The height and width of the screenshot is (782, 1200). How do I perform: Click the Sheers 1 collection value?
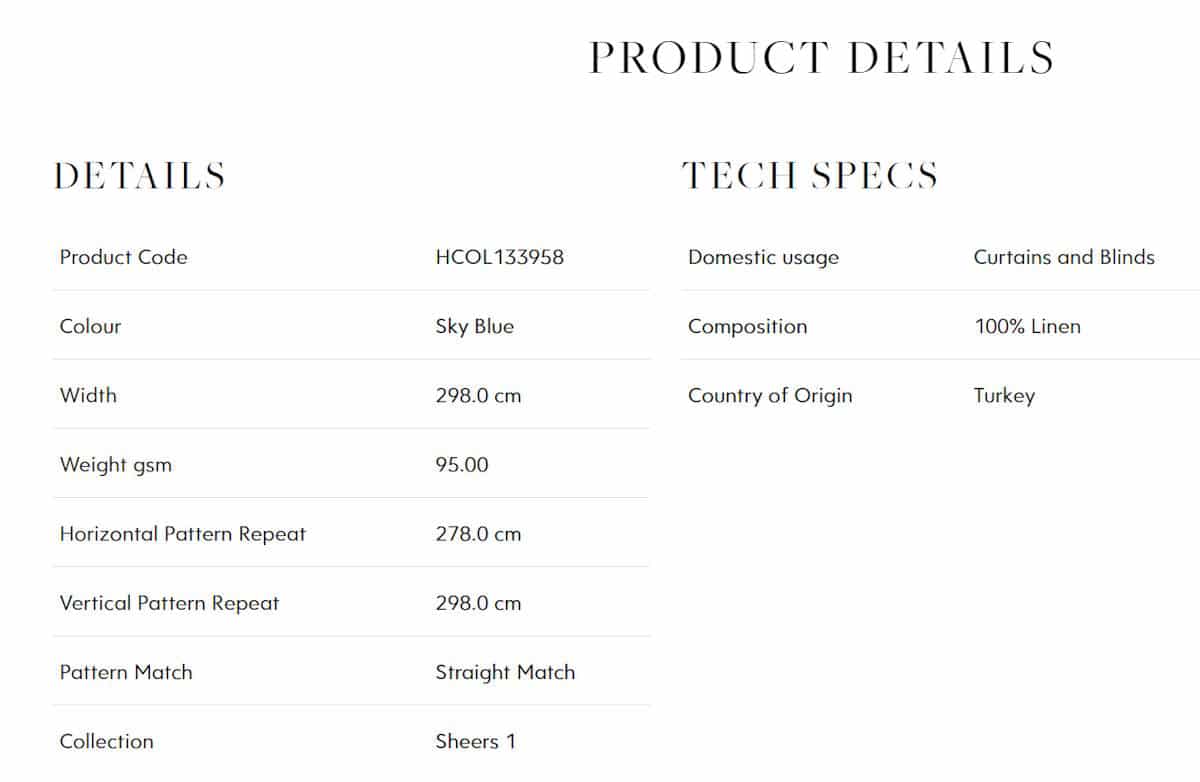pyautogui.click(x=476, y=741)
